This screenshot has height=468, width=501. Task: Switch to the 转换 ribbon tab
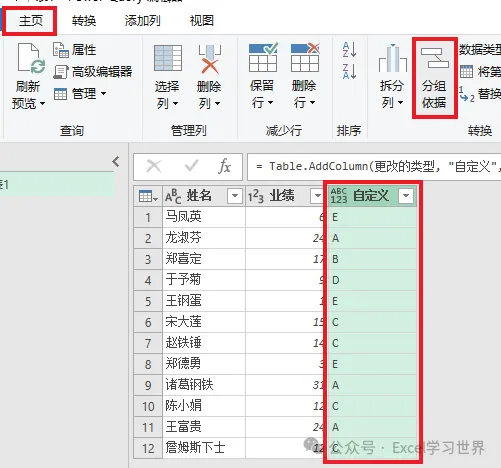[x=84, y=21]
